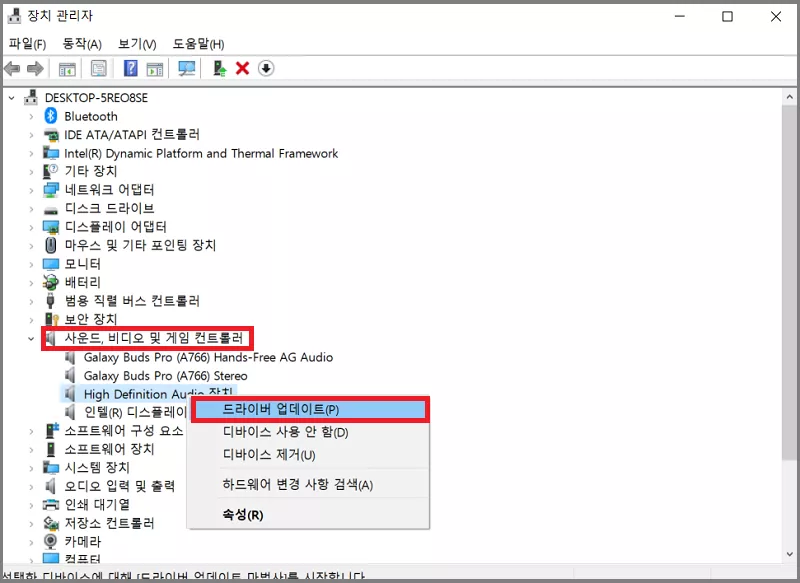Click the Help toolbar icon
Screen dimensions: 800x583
point(129,68)
